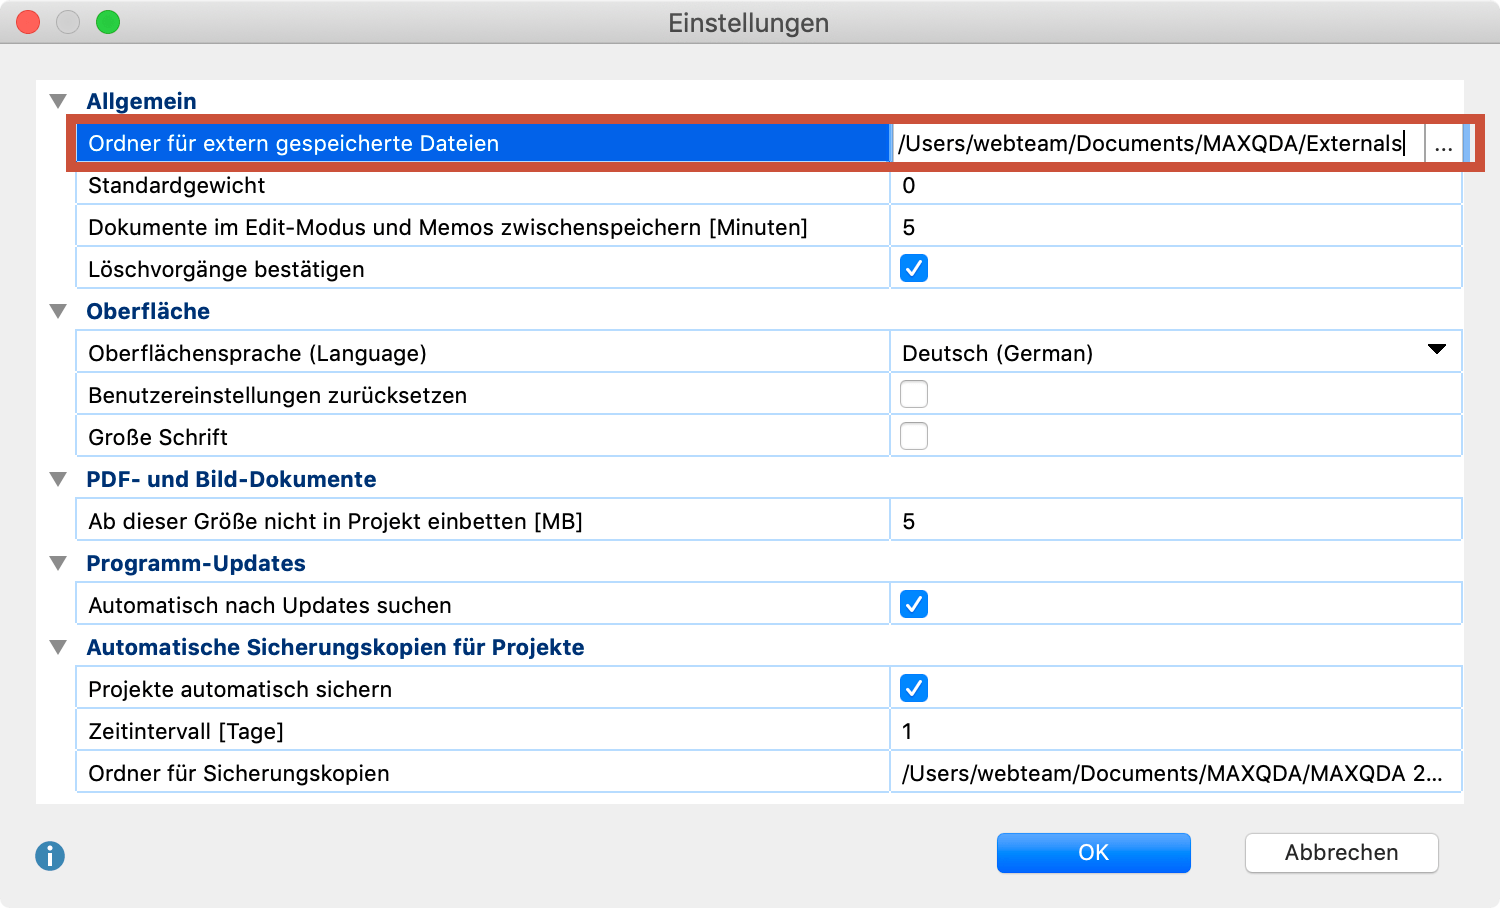The height and width of the screenshot is (908, 1500).
Task: Edit the Ab dieser Größe MB value
Action: (1176, 521)
